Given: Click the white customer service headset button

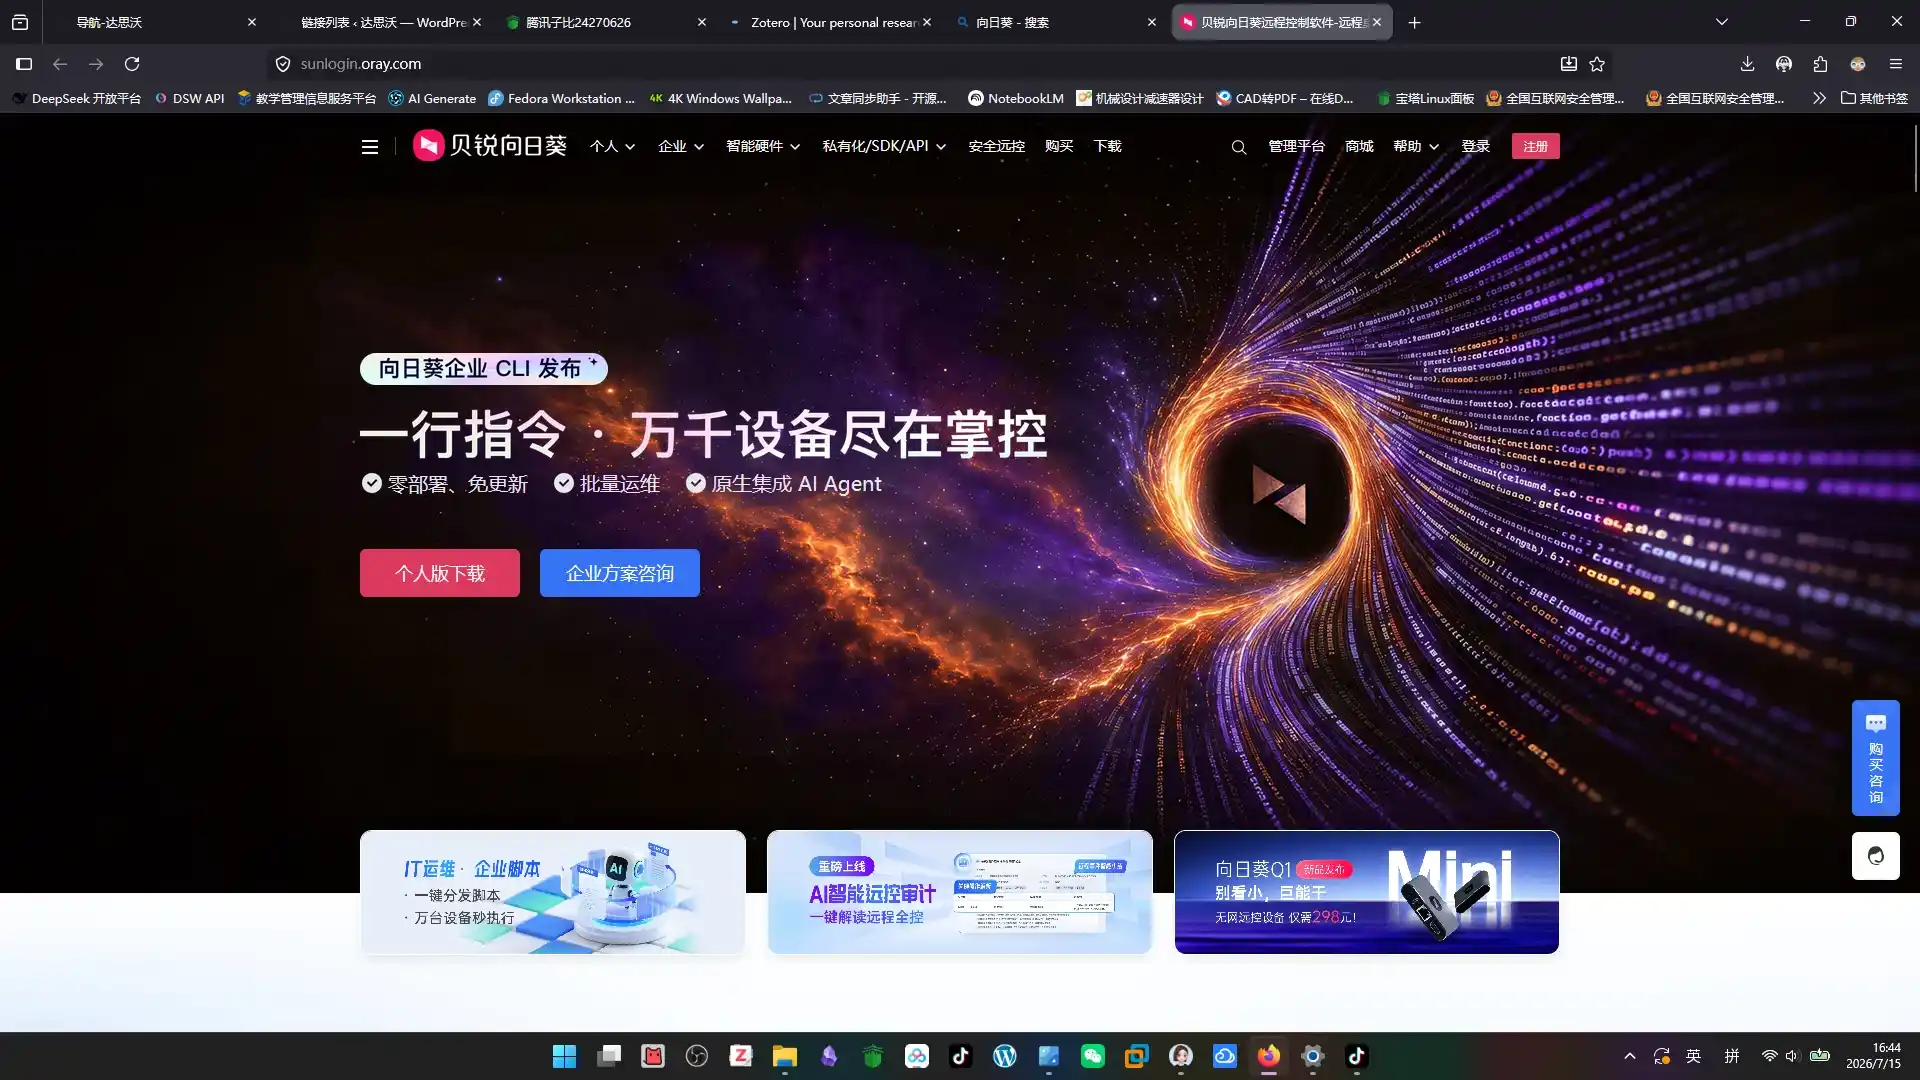Looking at the screenshot, I should coord(1875,856).
